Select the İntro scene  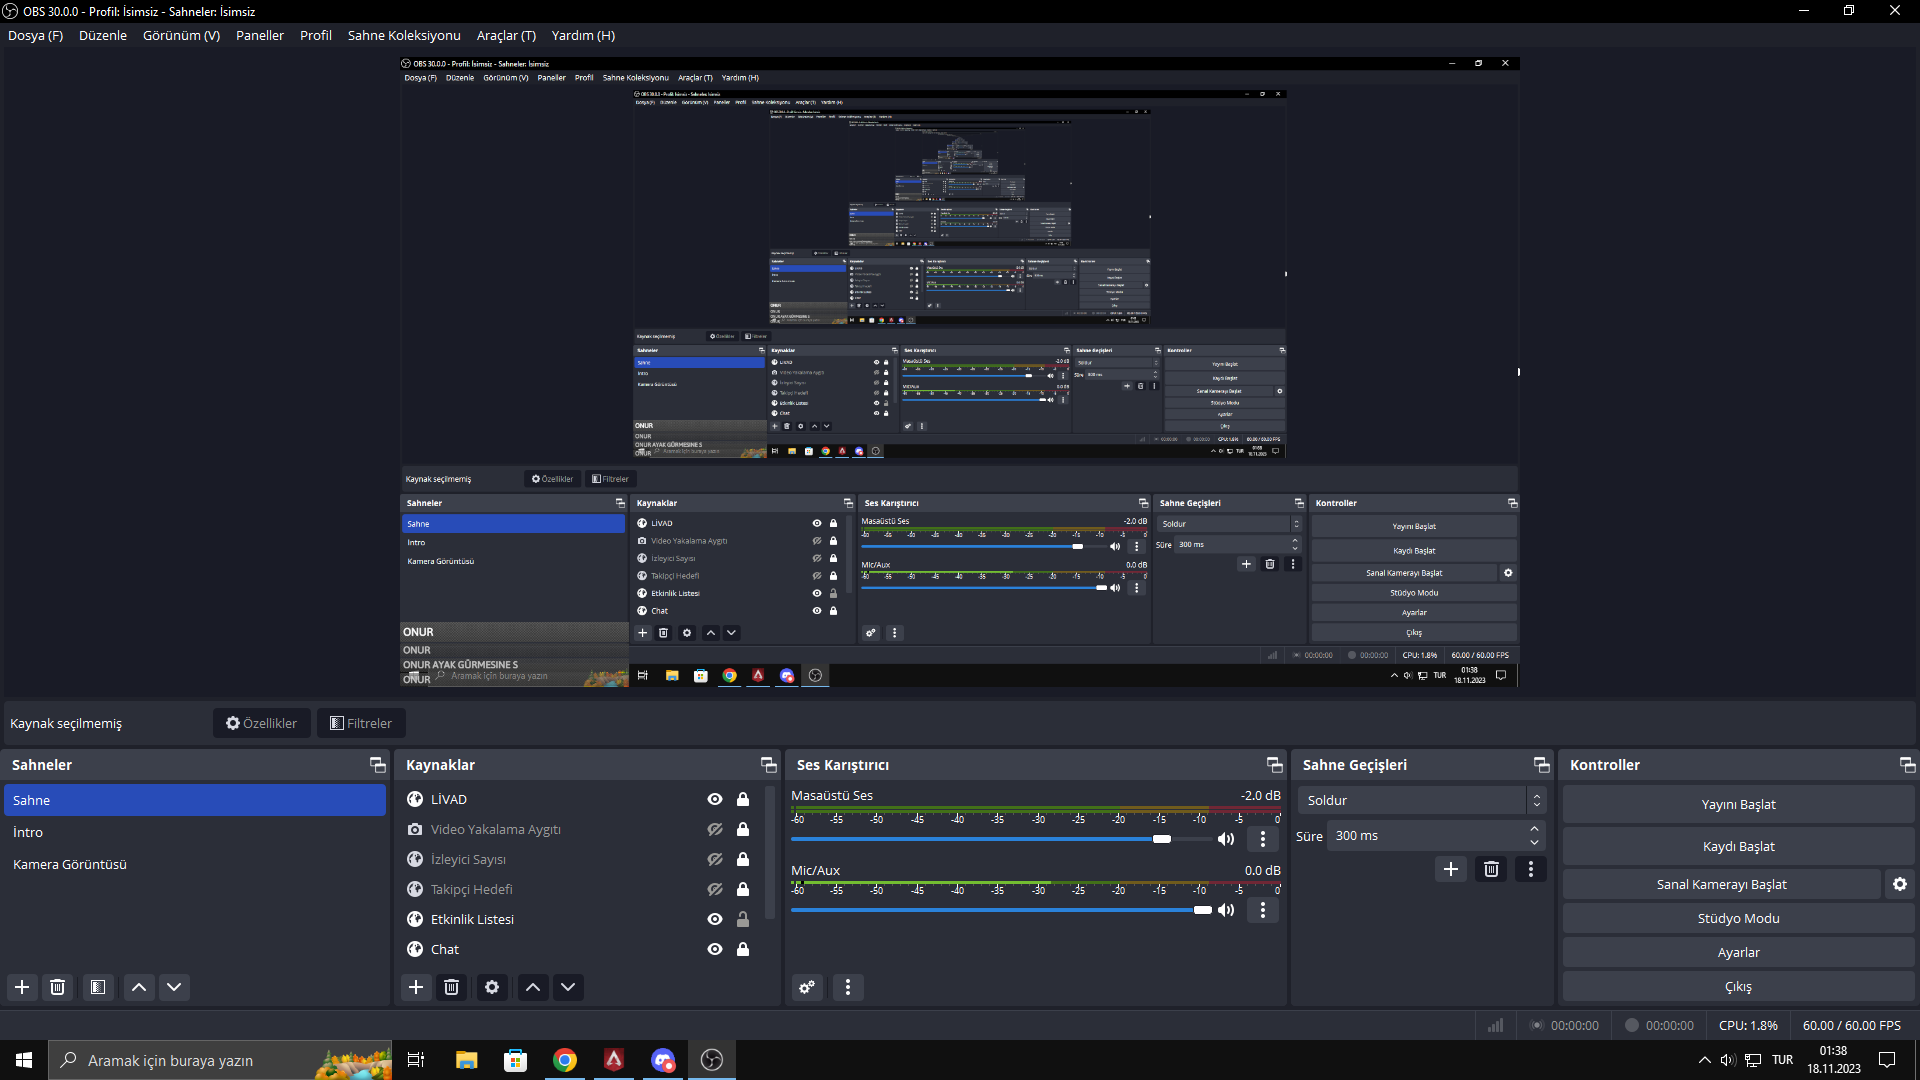point(195,832)
